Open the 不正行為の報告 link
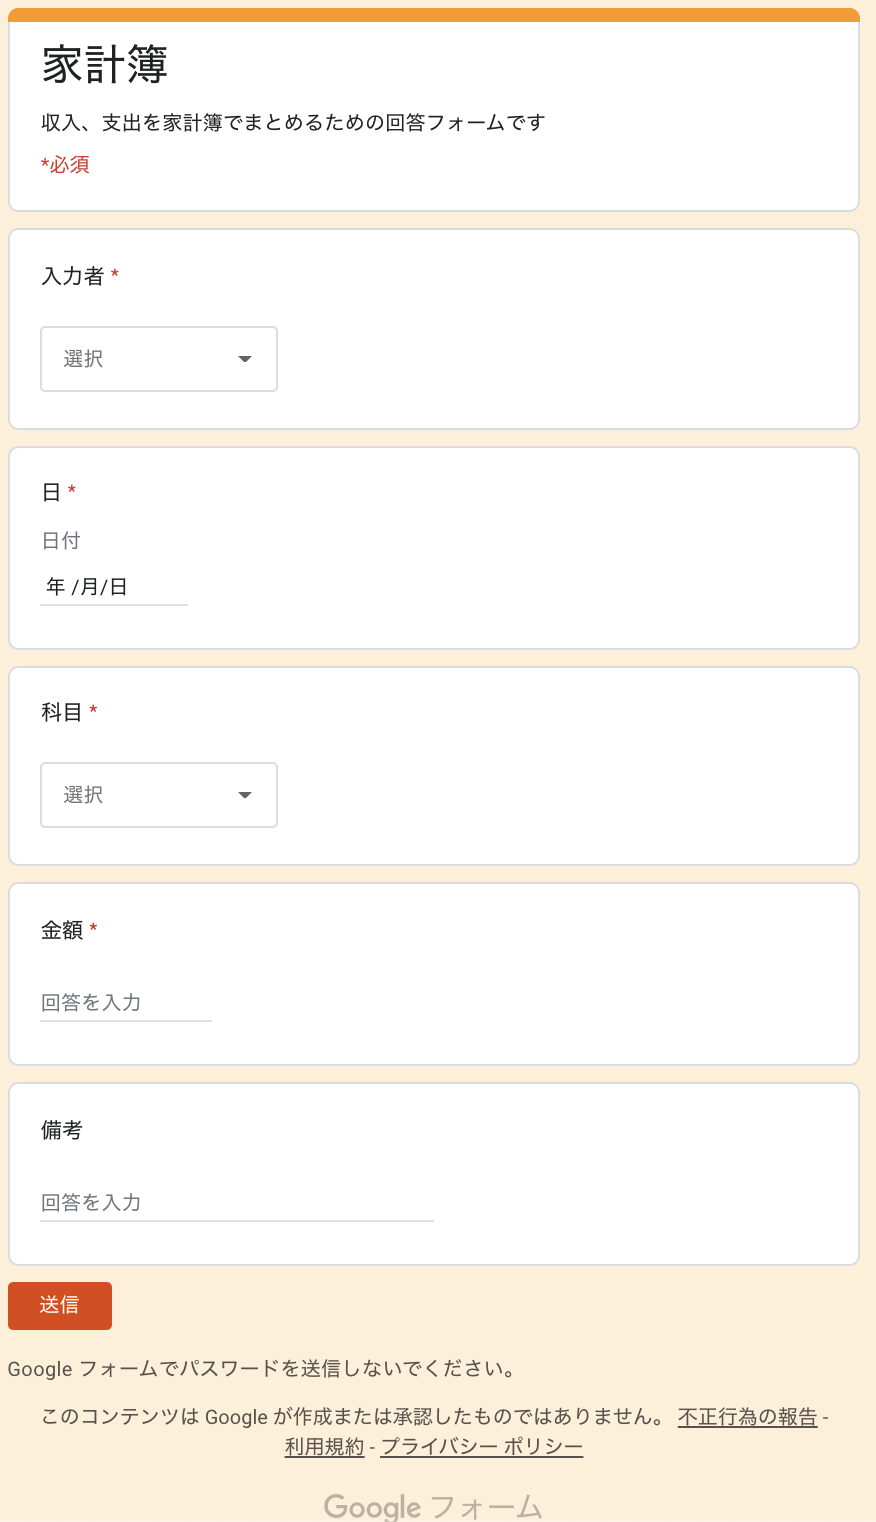Screen dimensions: 876x1522 (746, 1417)
